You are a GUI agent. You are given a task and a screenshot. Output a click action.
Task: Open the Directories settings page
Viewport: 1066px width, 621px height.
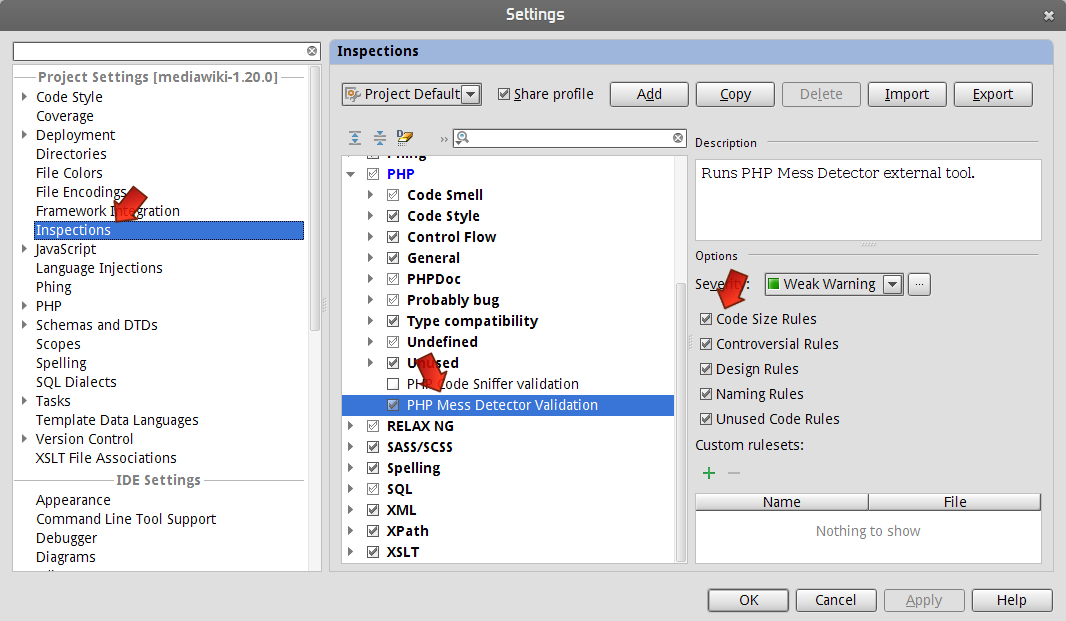(x=71, y=154)
